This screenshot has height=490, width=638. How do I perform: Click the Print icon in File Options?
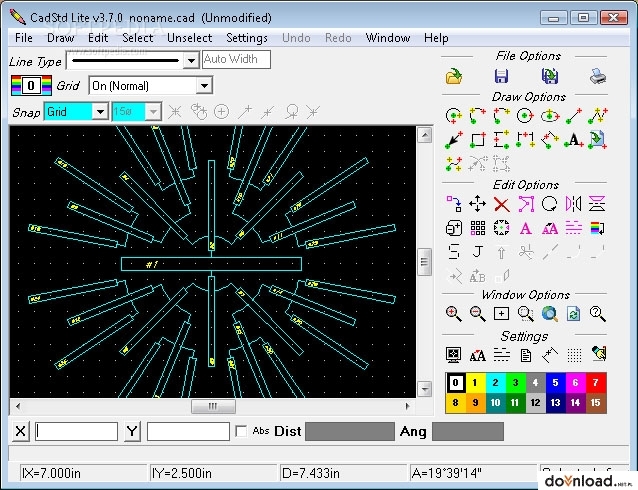point(598,76)
